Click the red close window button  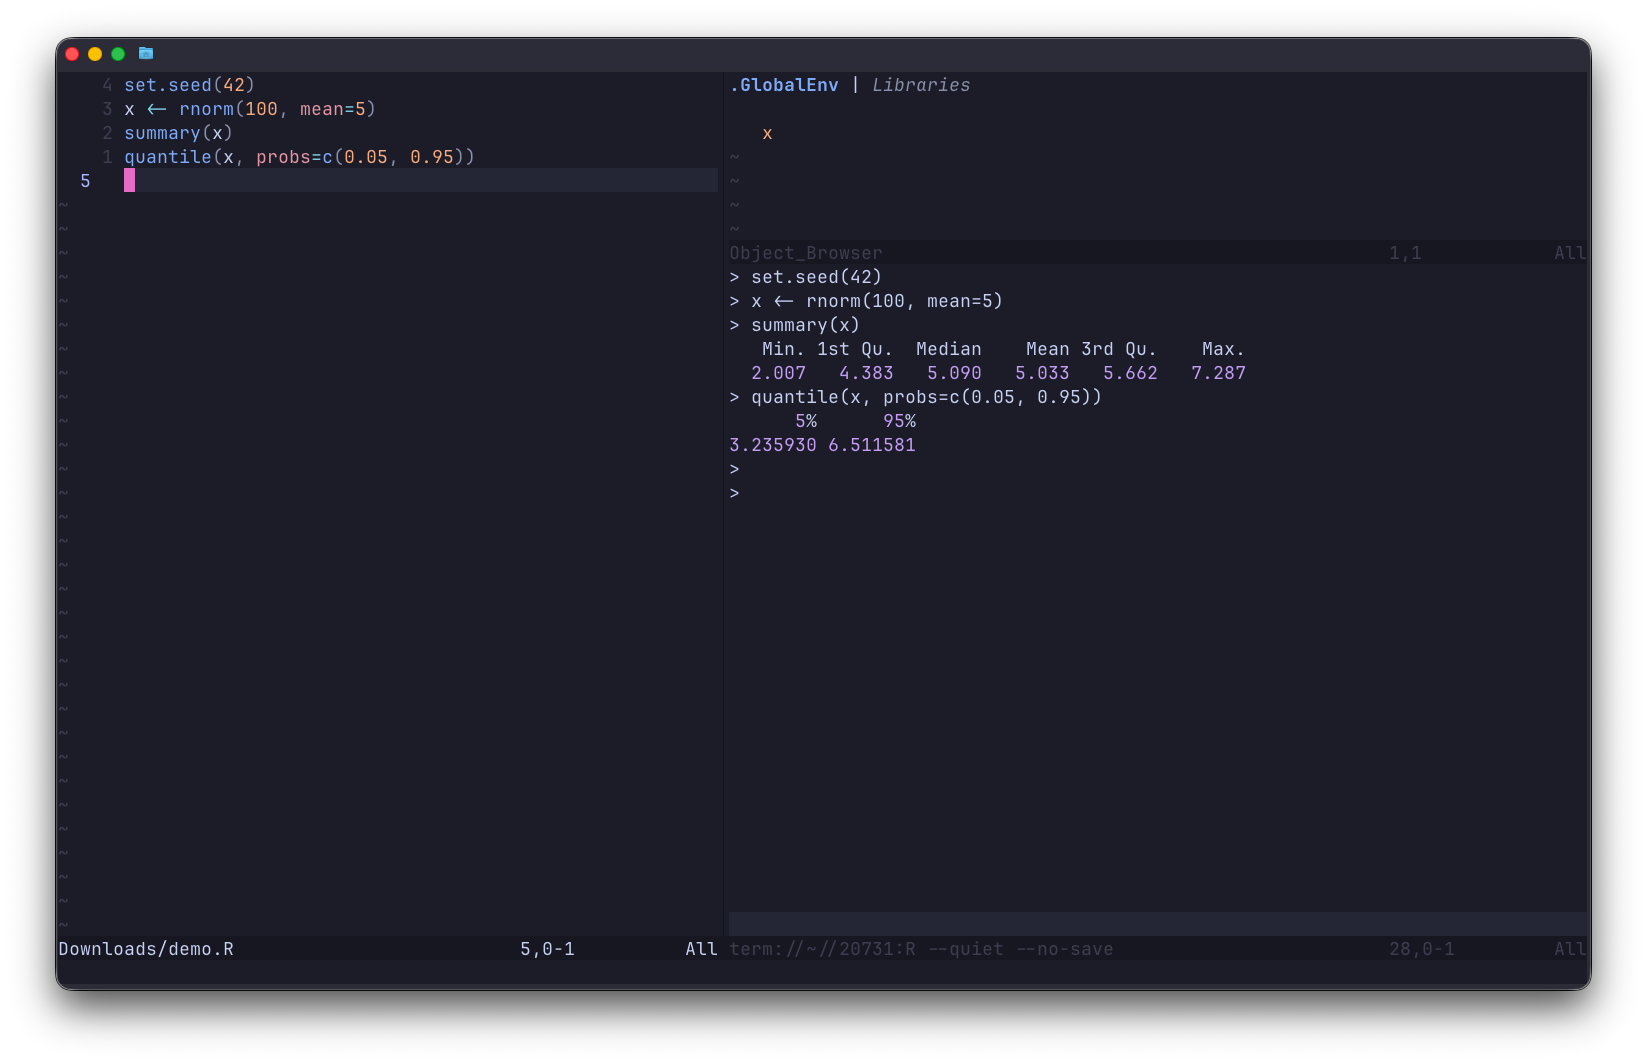(x=72, y=54)
